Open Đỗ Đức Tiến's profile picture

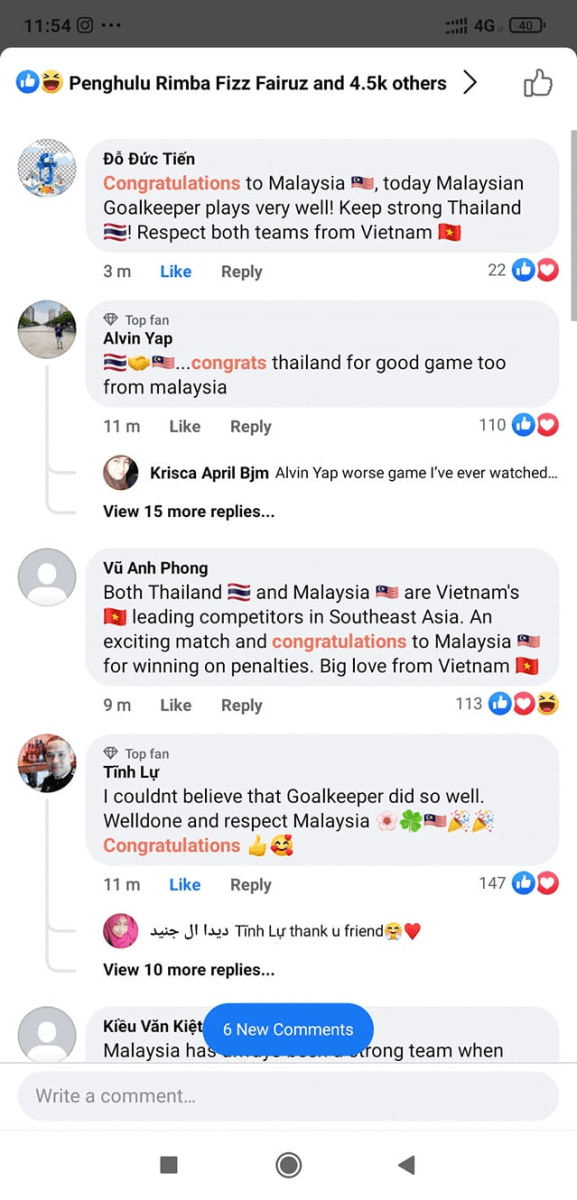pyautogui.click(x=47, y=168)
